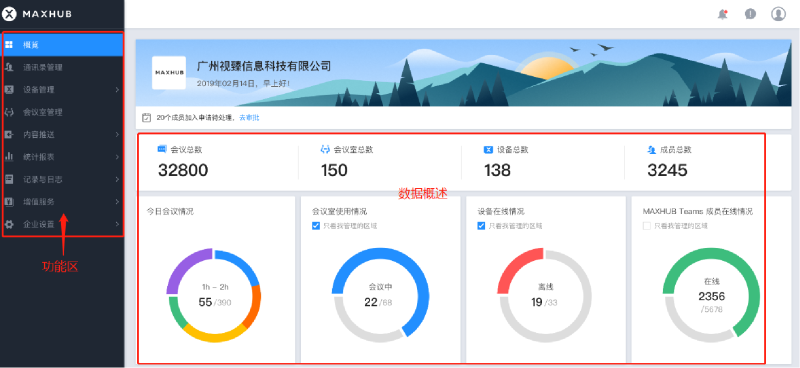Open 通讯录管理 menu item

click(63, 67)
